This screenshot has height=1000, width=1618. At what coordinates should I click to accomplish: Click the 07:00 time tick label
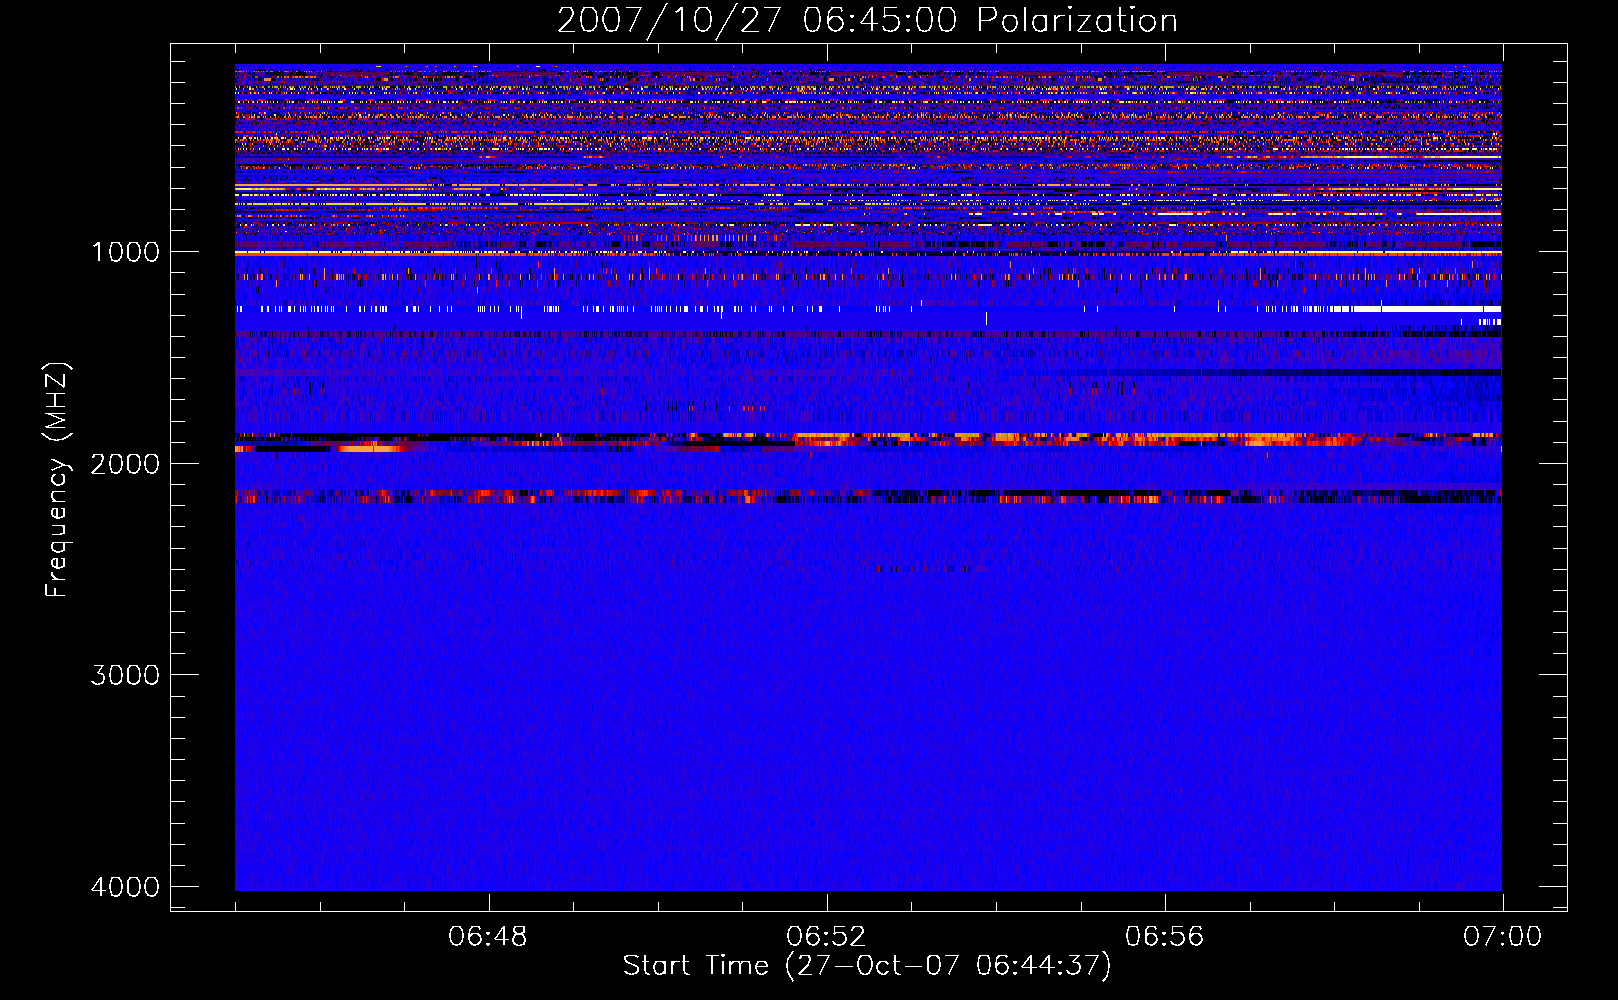tap(1502, 937)
